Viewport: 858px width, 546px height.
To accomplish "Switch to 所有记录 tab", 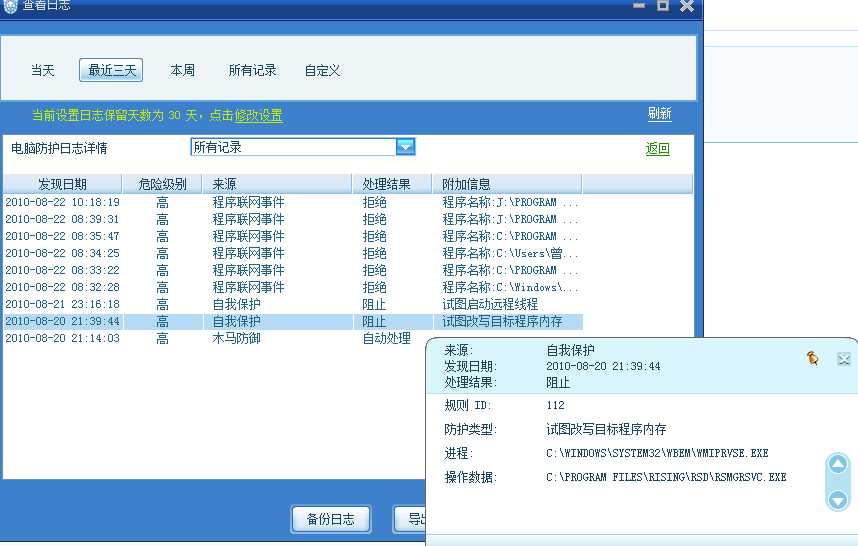I will tap(252, 71).
